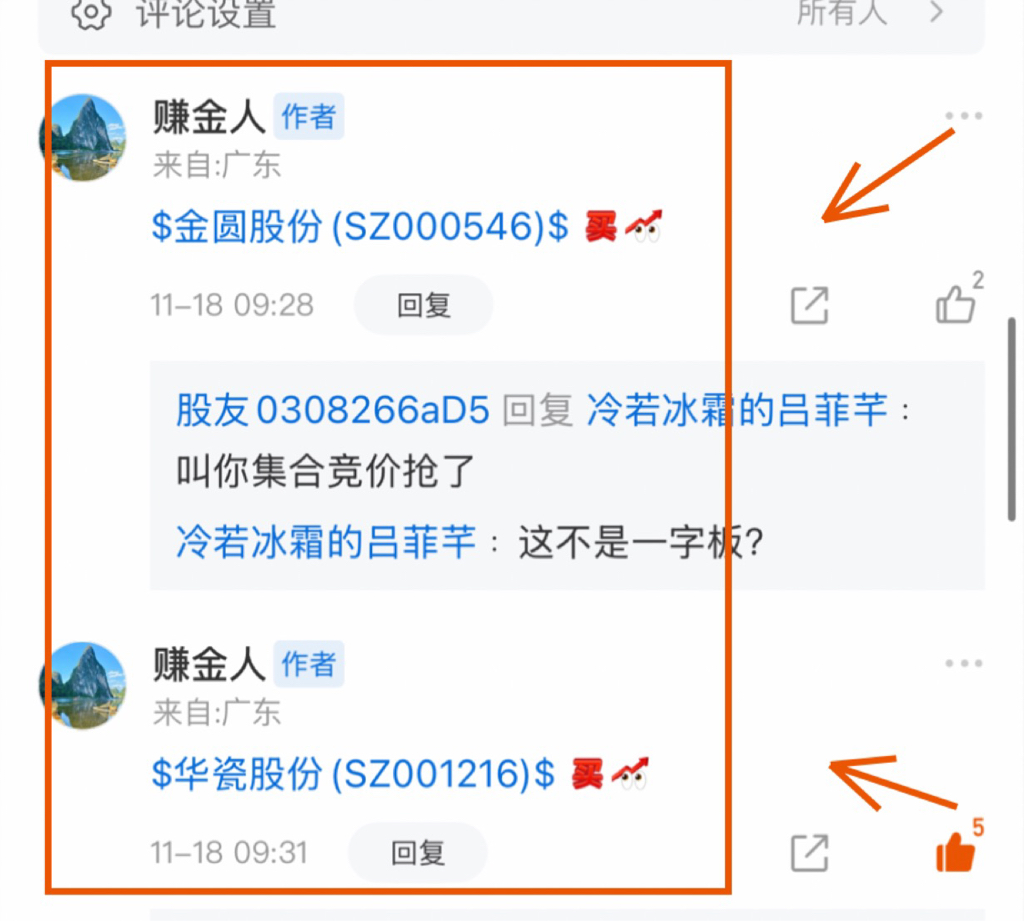
Task: Reply to the 09:31 comment
Action: pyautogui.click(x=418, y=852)
